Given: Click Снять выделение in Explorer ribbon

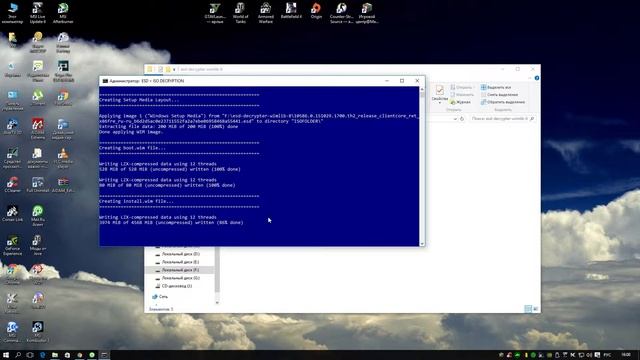Looking at the screenshot, I should tap(499, 95).
